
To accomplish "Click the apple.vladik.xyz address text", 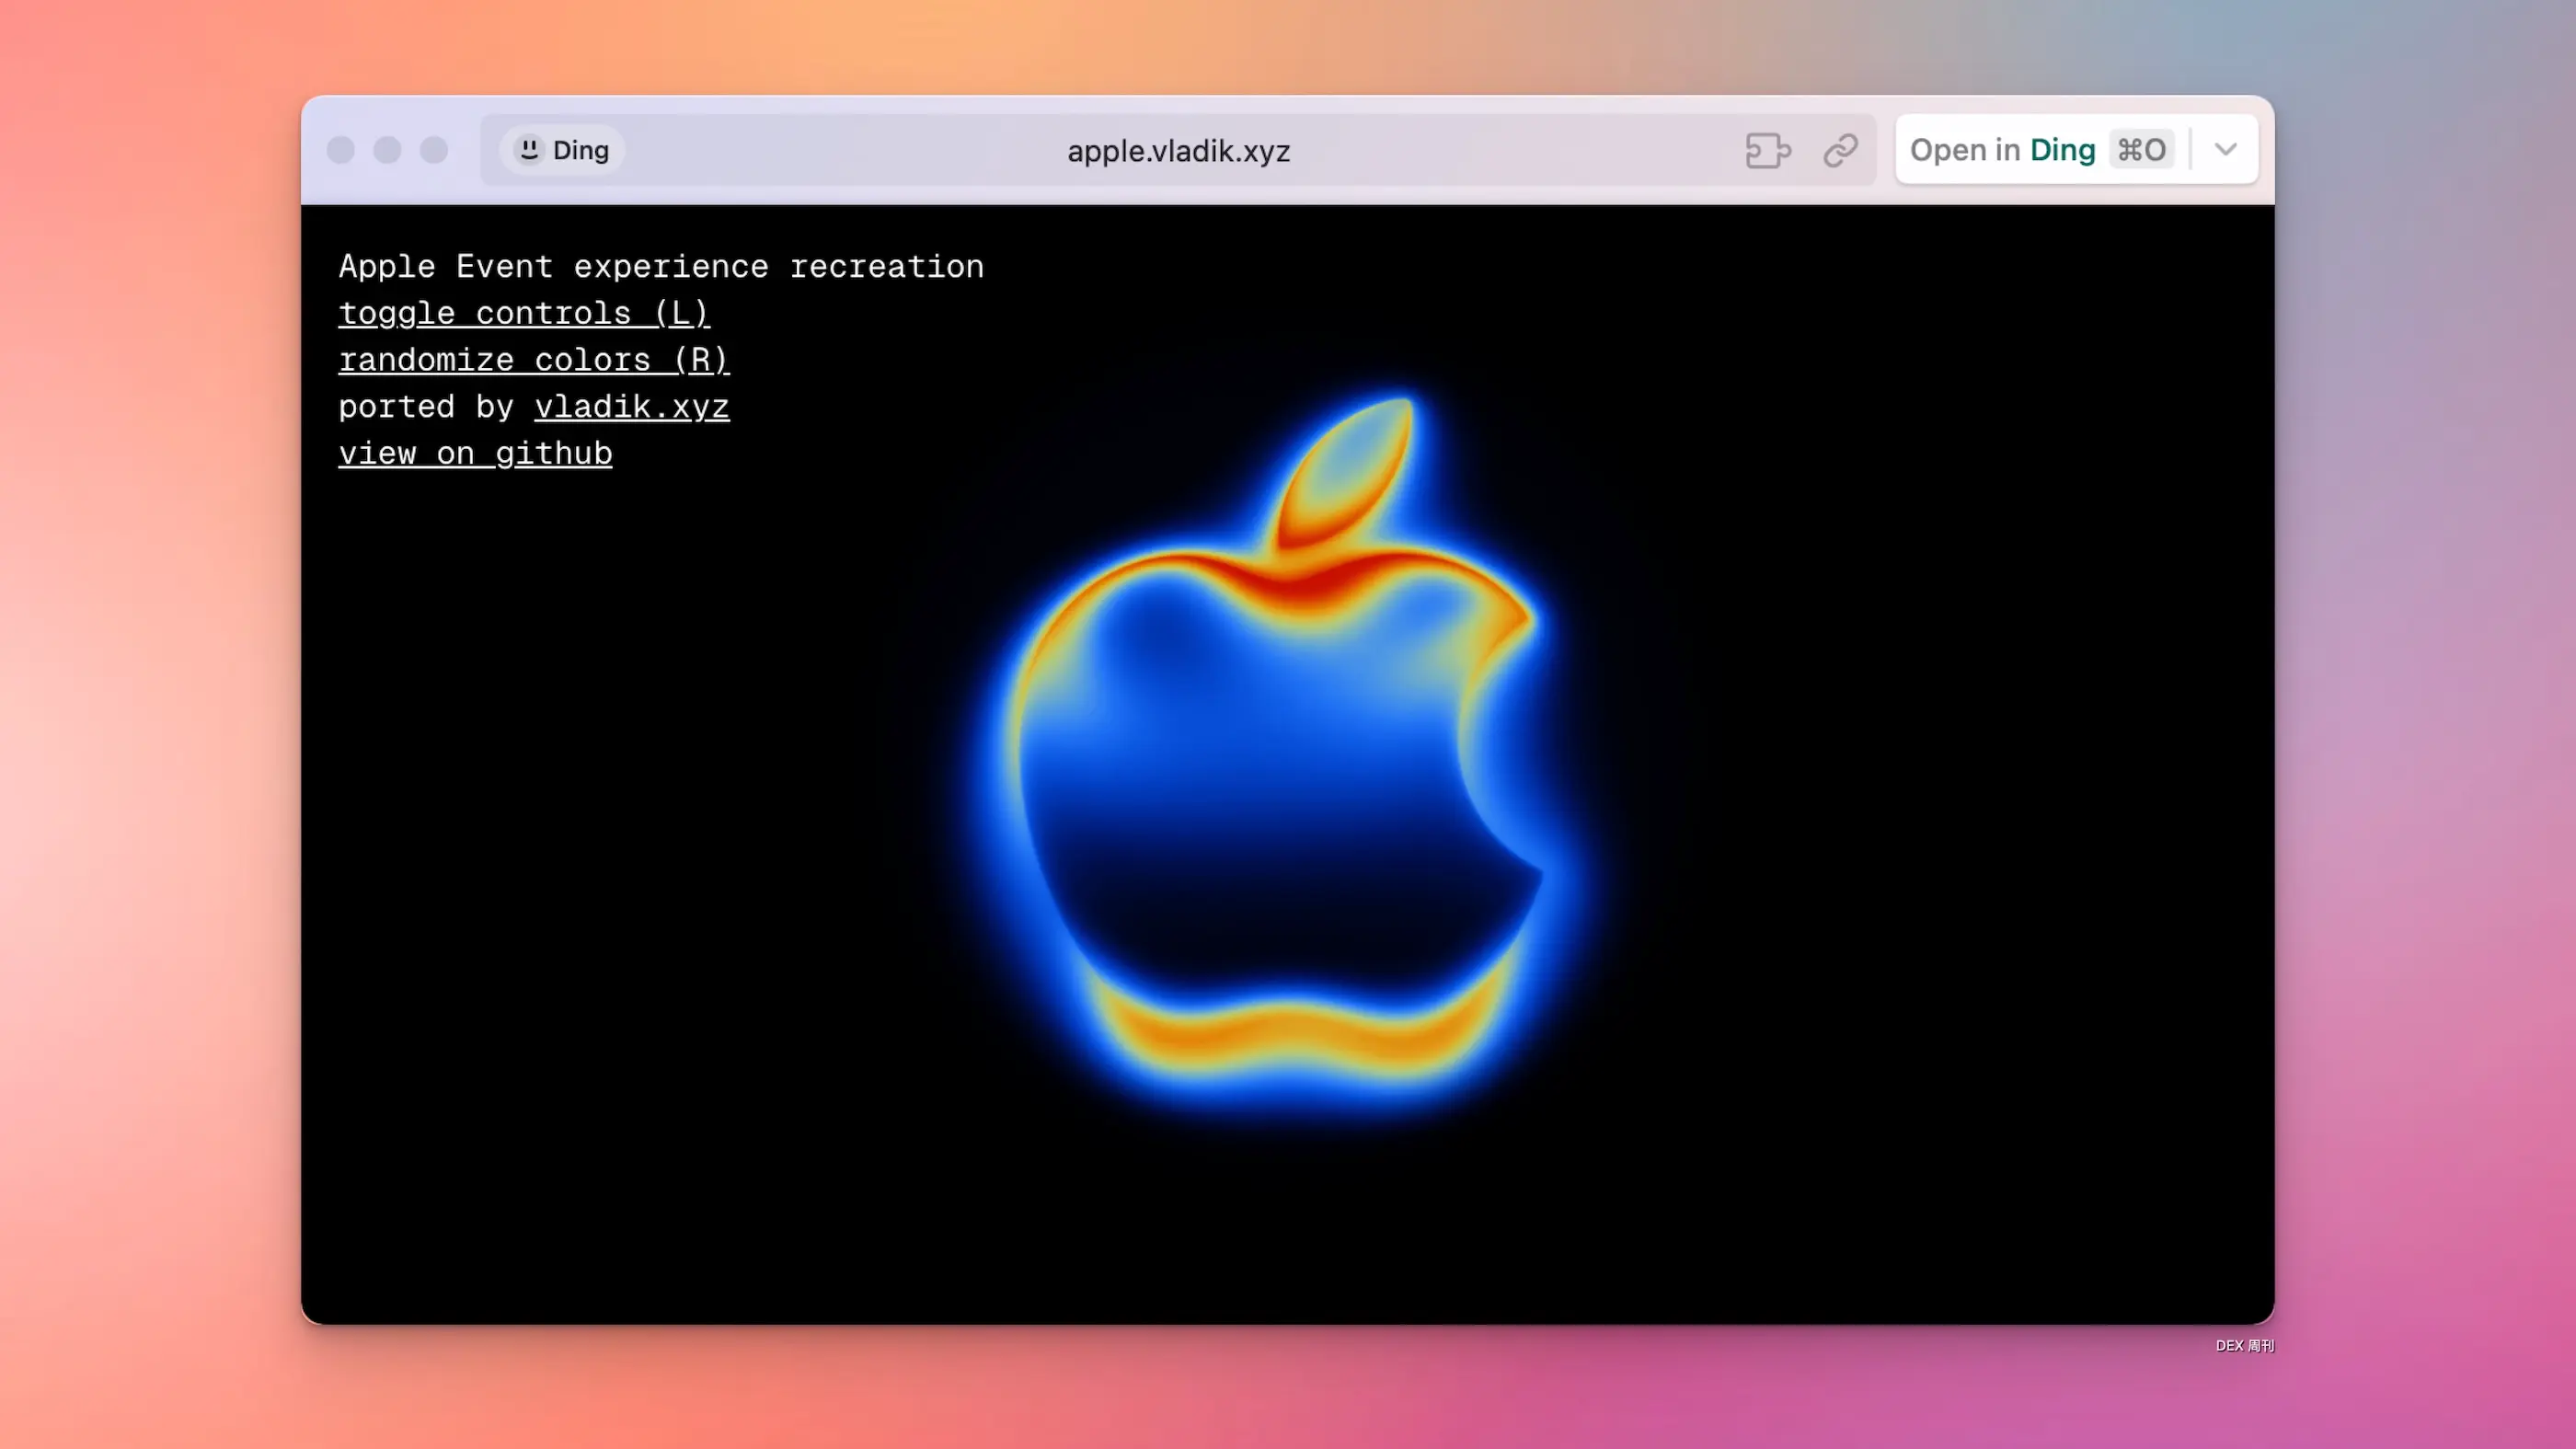I will tap(1178, 151).
